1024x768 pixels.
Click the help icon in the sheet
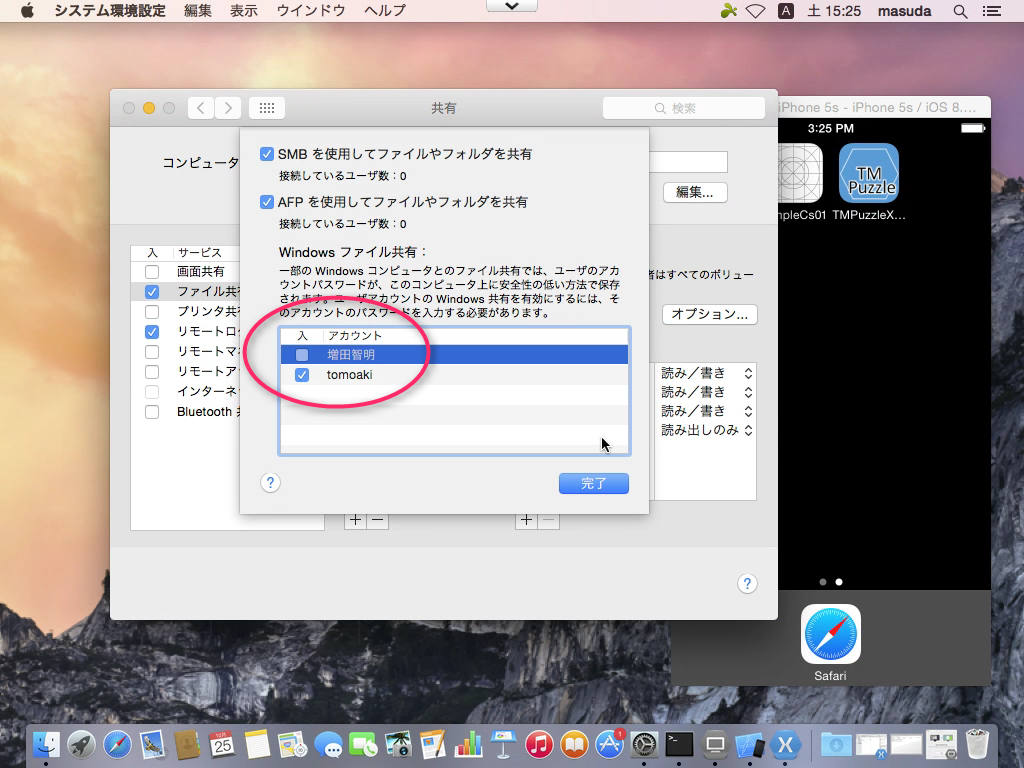270,483
